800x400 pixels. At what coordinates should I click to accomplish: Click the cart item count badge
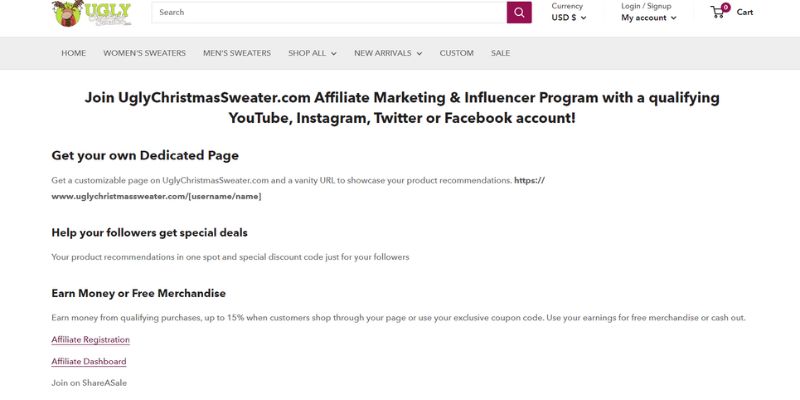726,7
